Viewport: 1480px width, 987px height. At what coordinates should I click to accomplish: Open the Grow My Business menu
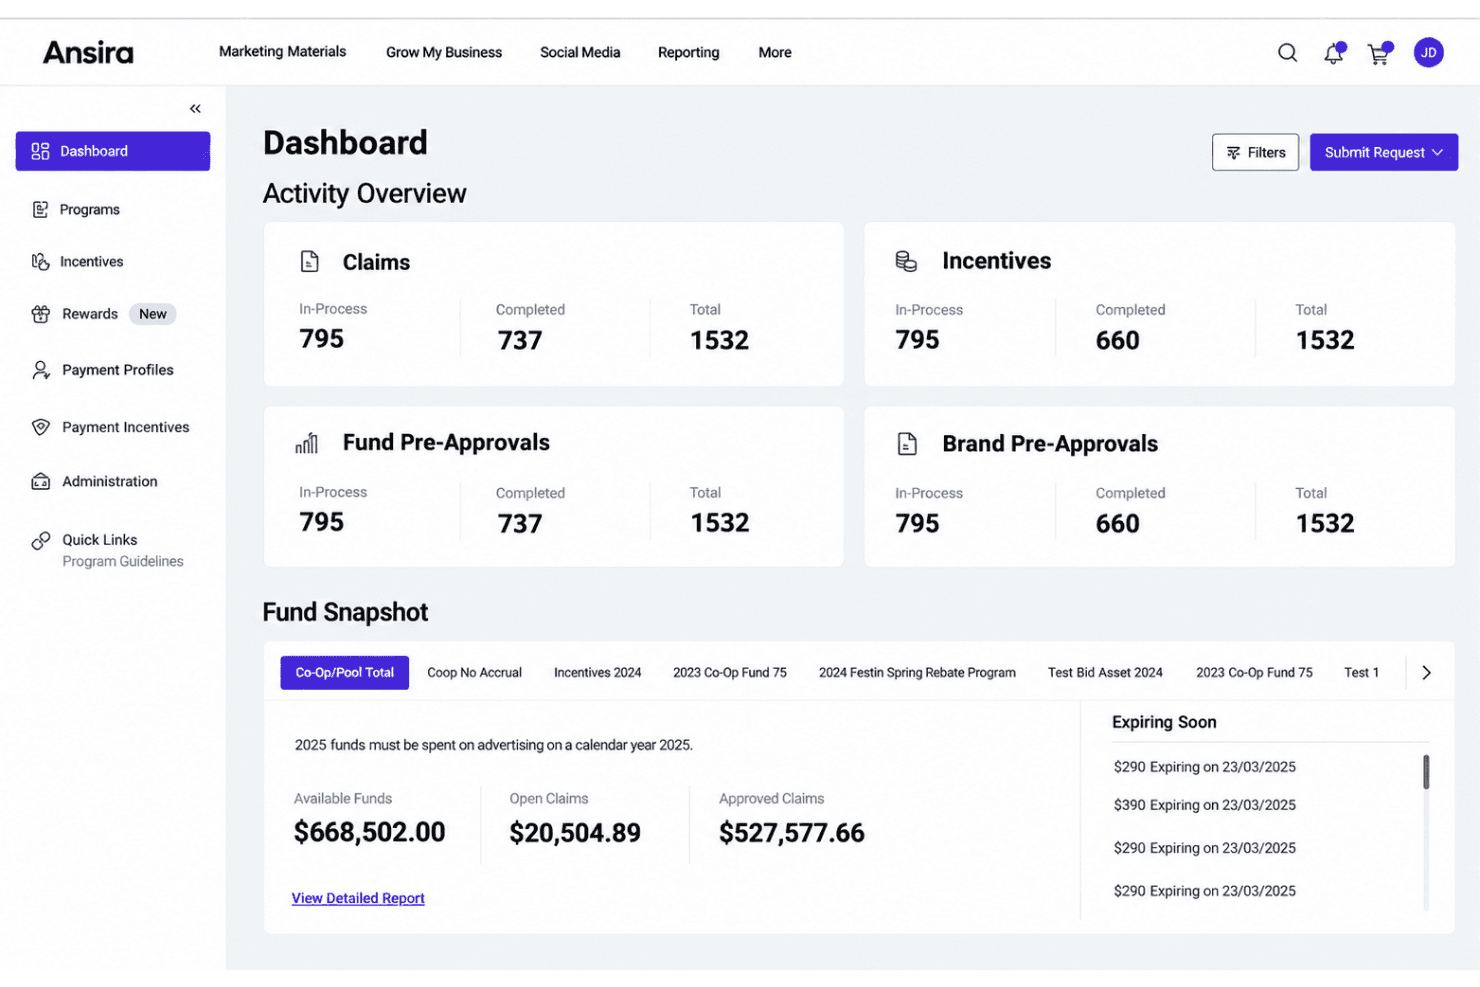[x=444, y=52]
